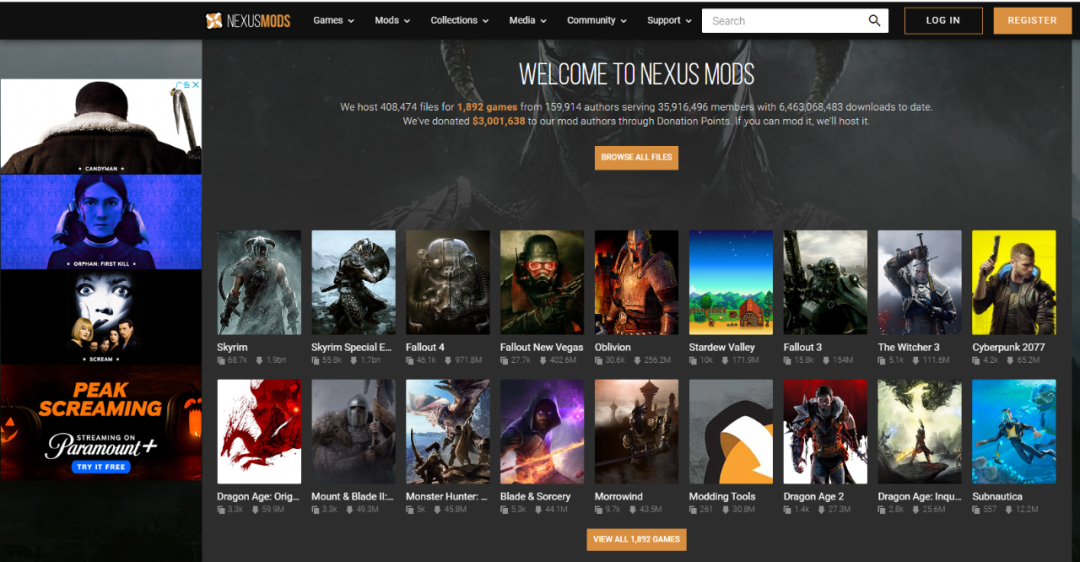The image size is (1080, 562).
Task: Open Dragon Age: Origins cover image
Action: [259, 432]
